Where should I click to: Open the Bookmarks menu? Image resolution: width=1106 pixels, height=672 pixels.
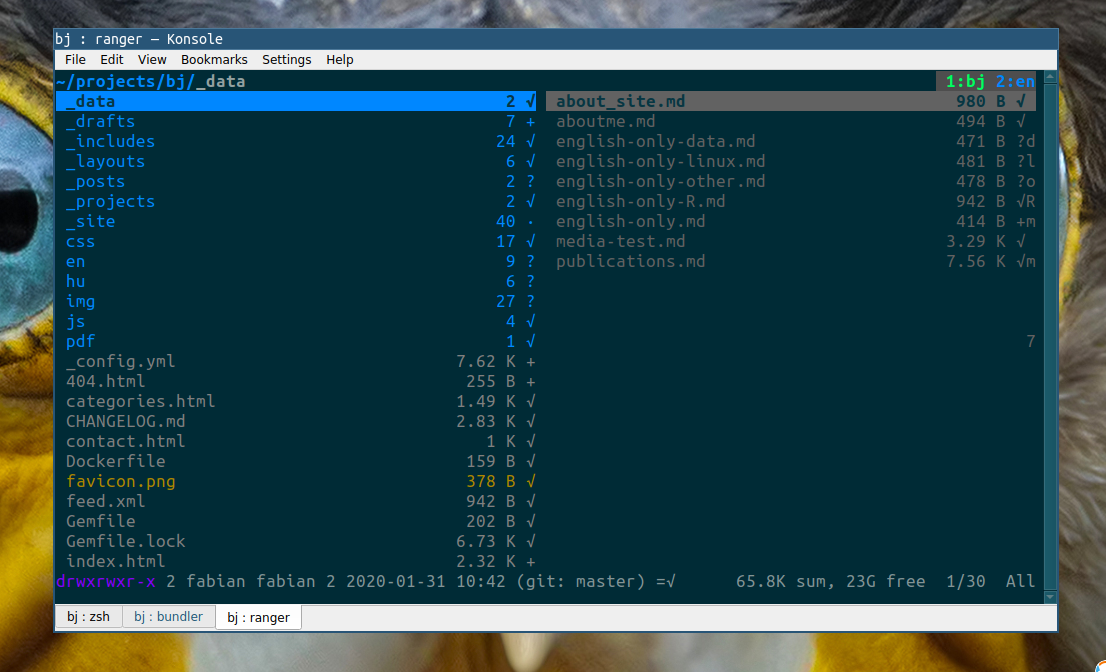pyautogui.click(x=214, y=59)
